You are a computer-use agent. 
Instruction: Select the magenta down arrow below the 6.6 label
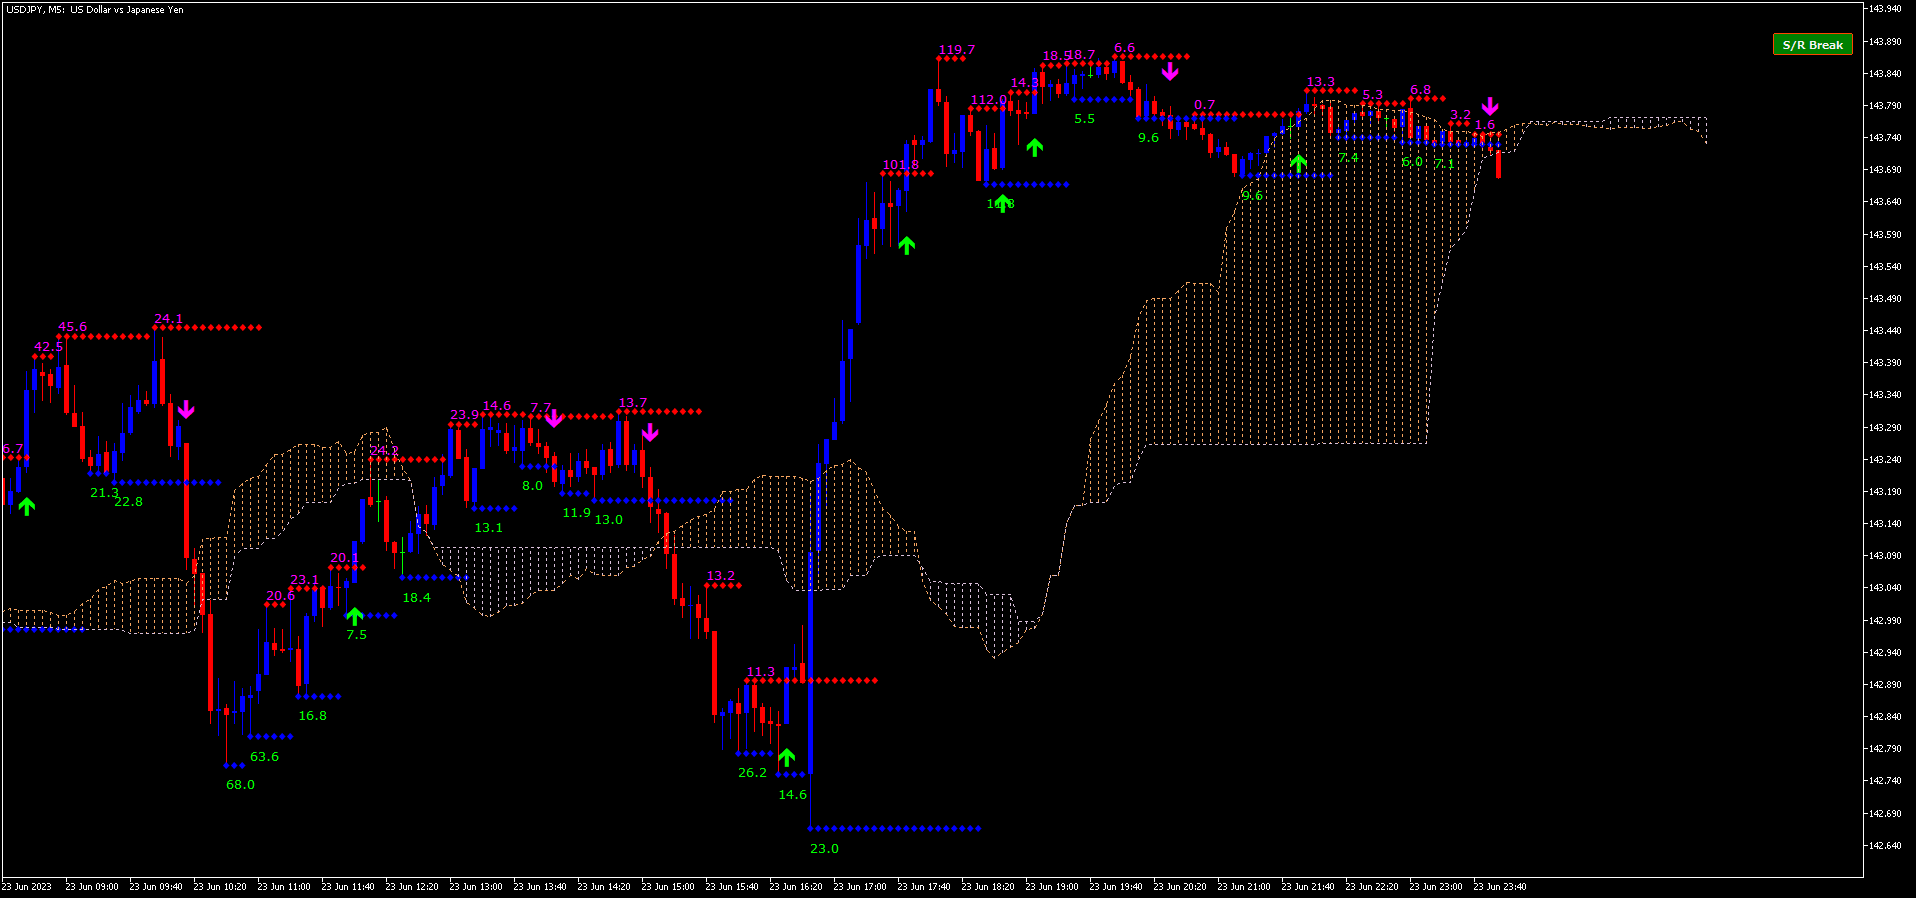pos(1170,71)
